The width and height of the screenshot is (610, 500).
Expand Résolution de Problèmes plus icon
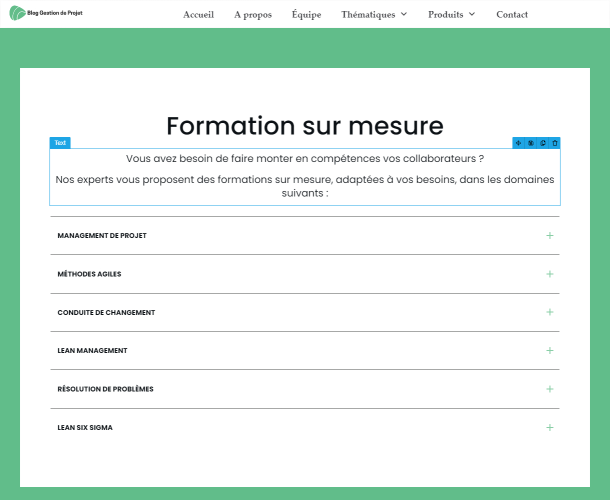point(549,389)
